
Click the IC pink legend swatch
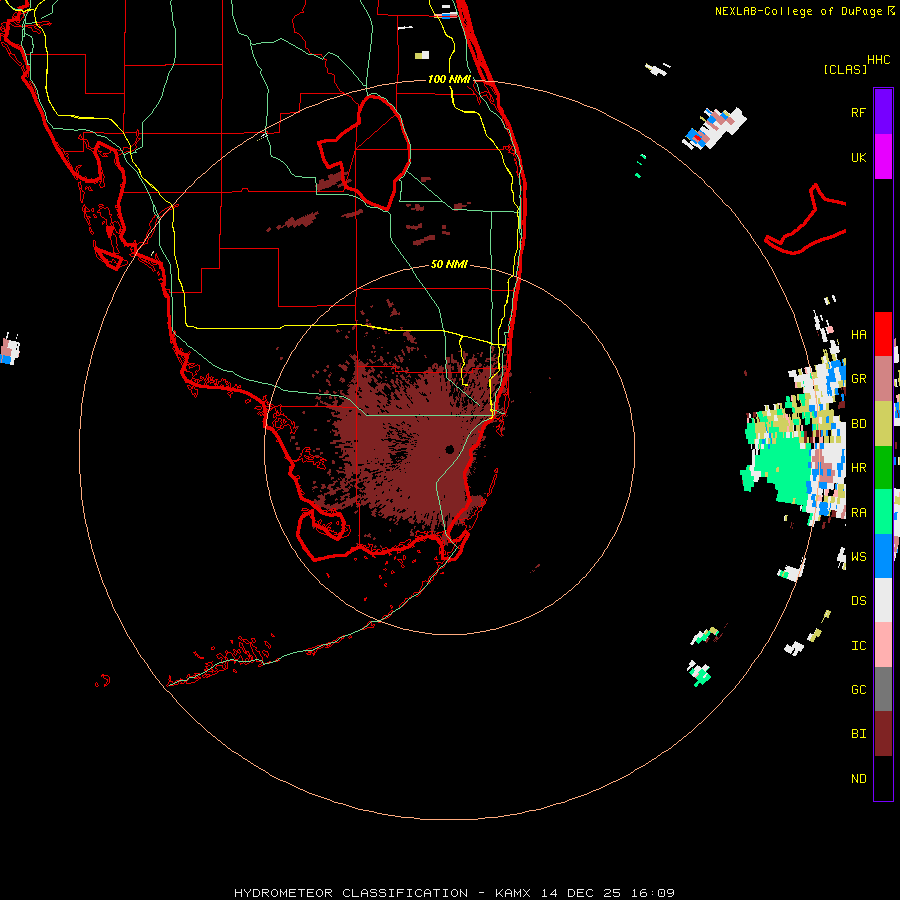(883, 645)
